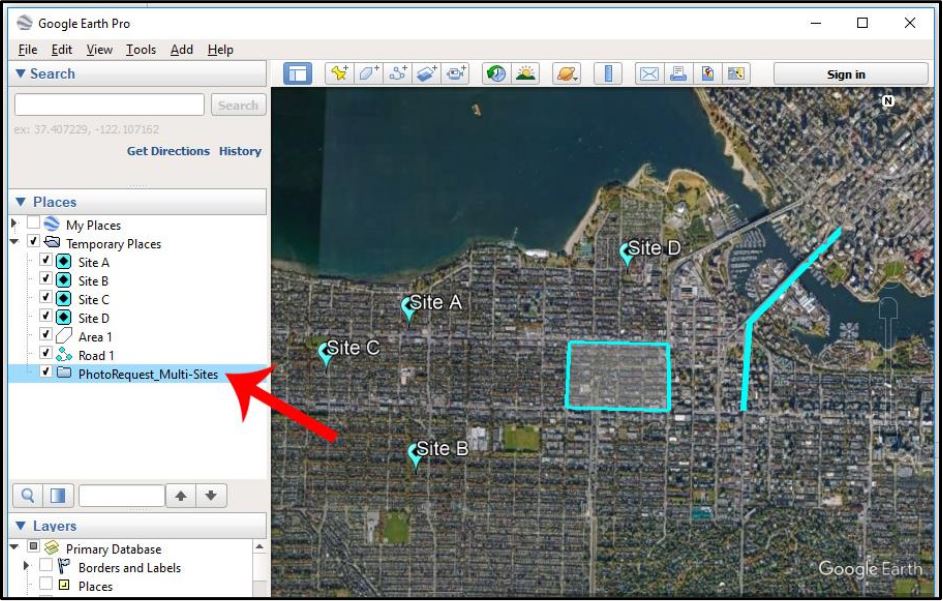Click the places filter field beside arrows

[x=121, y=496]
